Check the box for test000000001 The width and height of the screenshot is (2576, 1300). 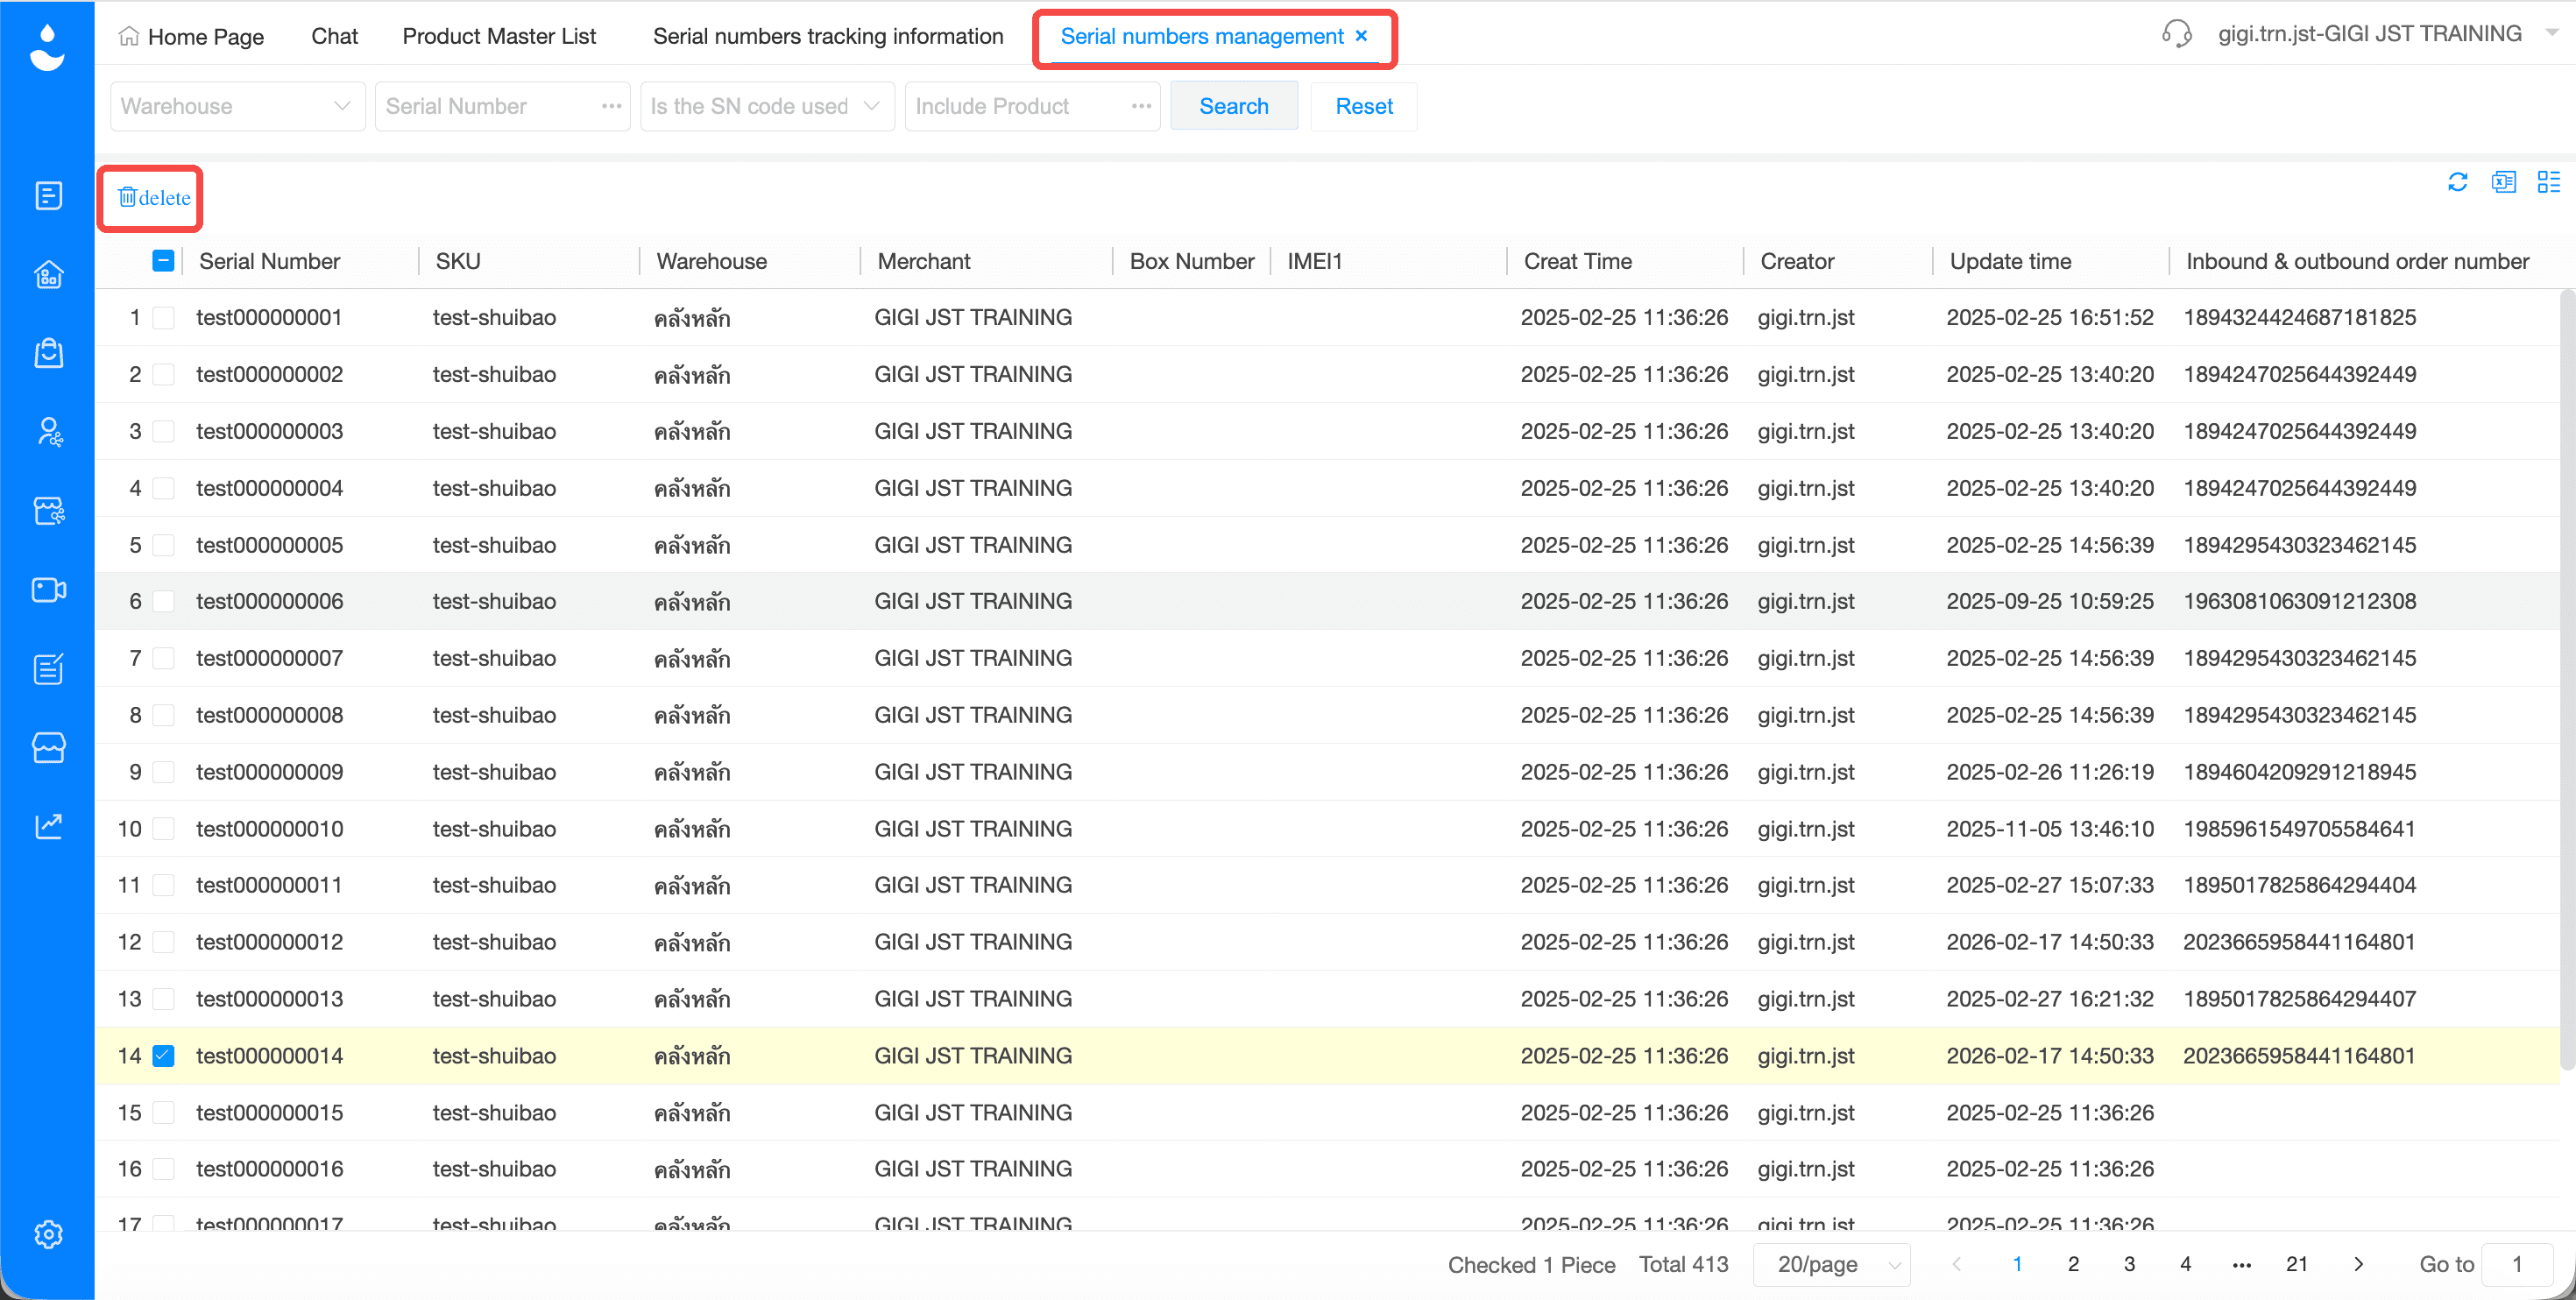[x=163, y=318]
